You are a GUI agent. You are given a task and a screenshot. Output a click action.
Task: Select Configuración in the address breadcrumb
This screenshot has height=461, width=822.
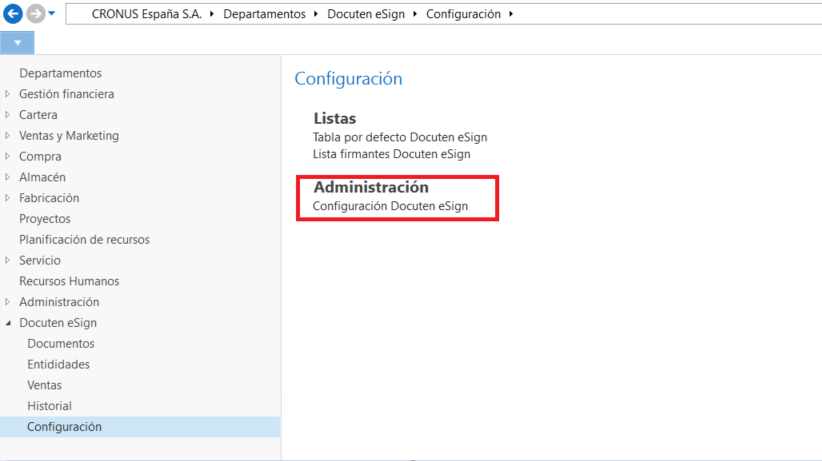[x=463, y=14]
